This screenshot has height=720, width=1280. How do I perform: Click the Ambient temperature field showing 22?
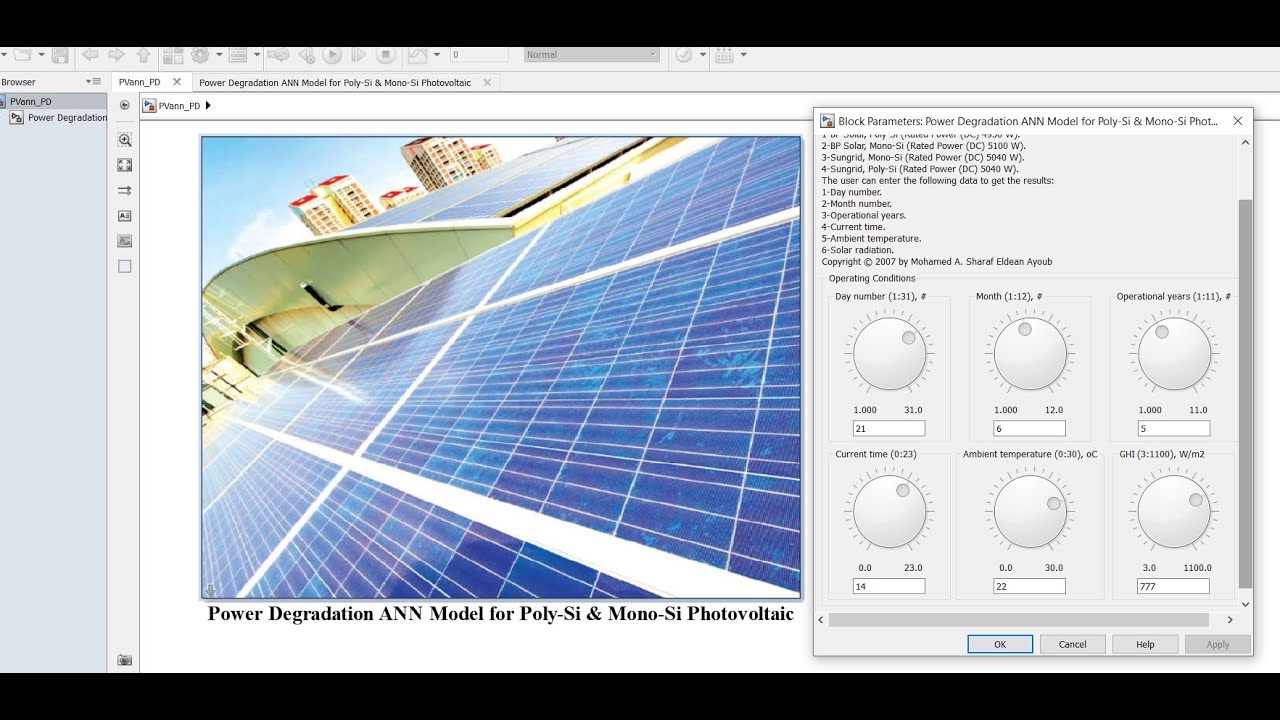1029,587
